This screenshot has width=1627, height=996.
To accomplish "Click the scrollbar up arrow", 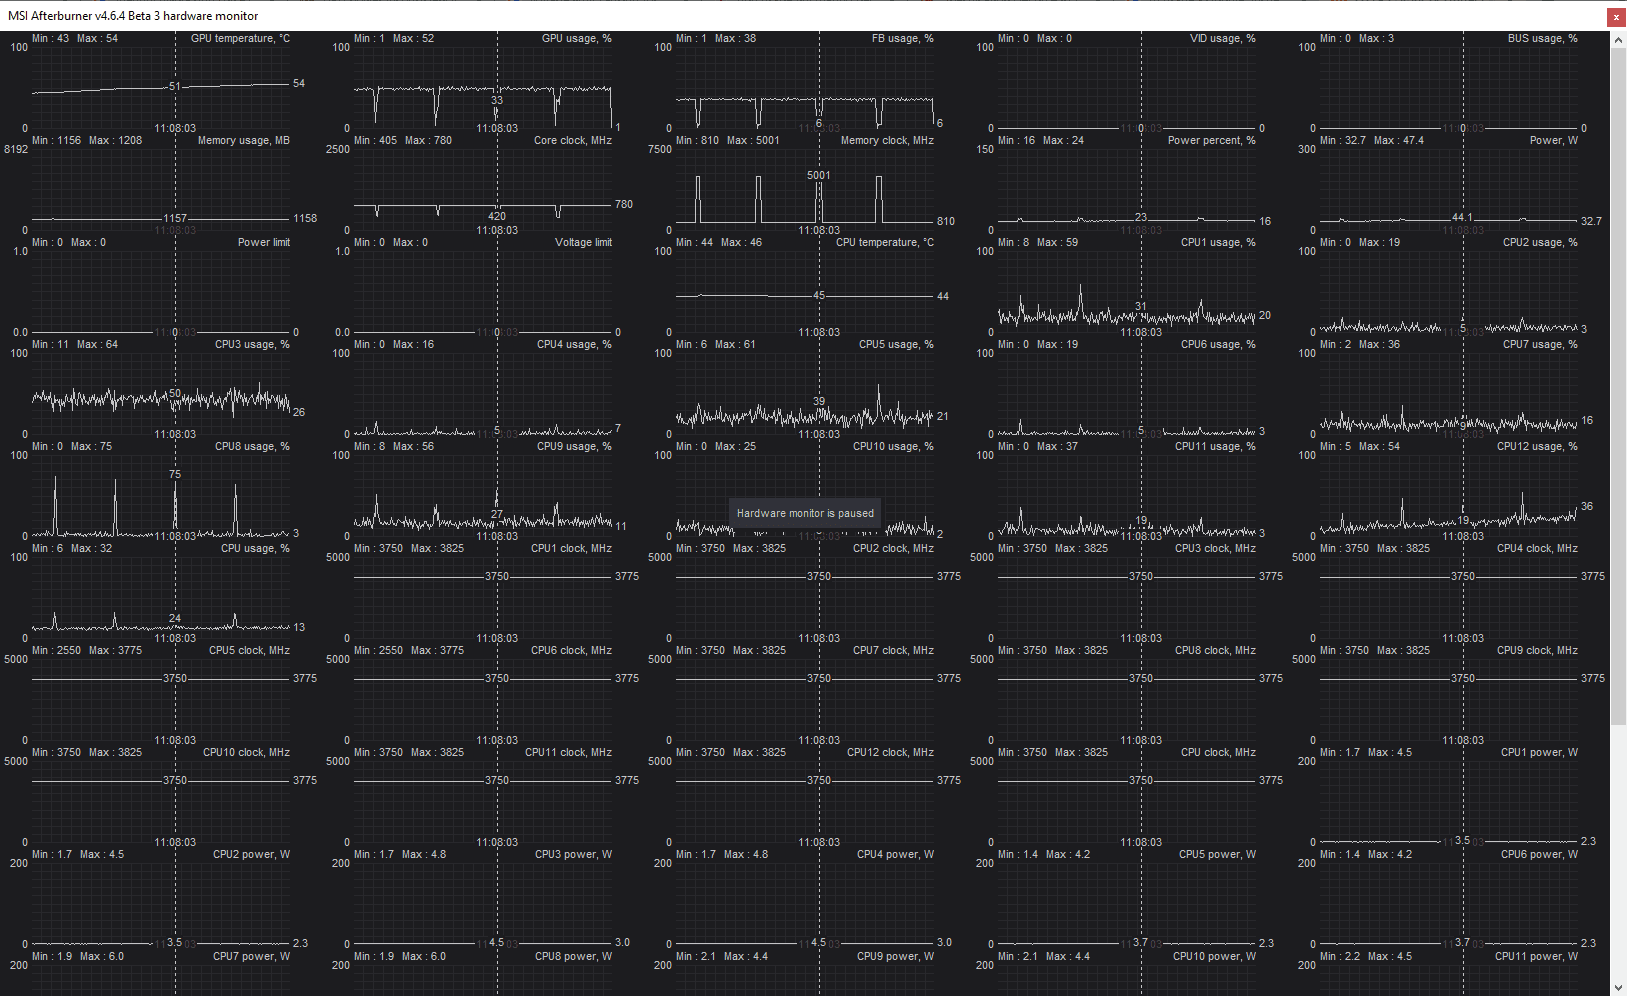I will (1618, 40).
